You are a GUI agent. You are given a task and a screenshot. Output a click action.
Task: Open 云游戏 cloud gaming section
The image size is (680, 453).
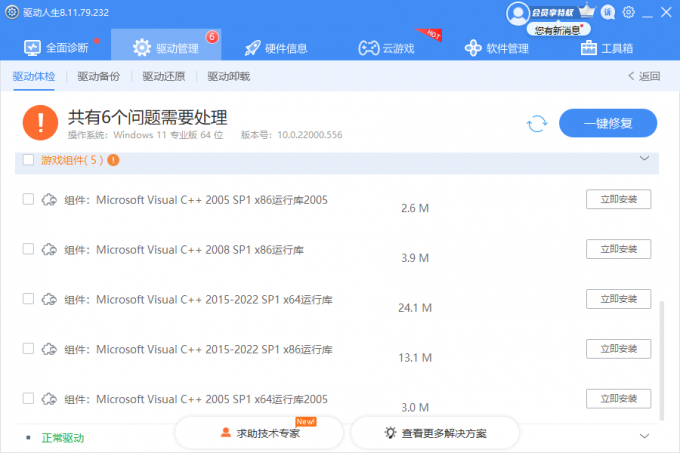[386, 47]
